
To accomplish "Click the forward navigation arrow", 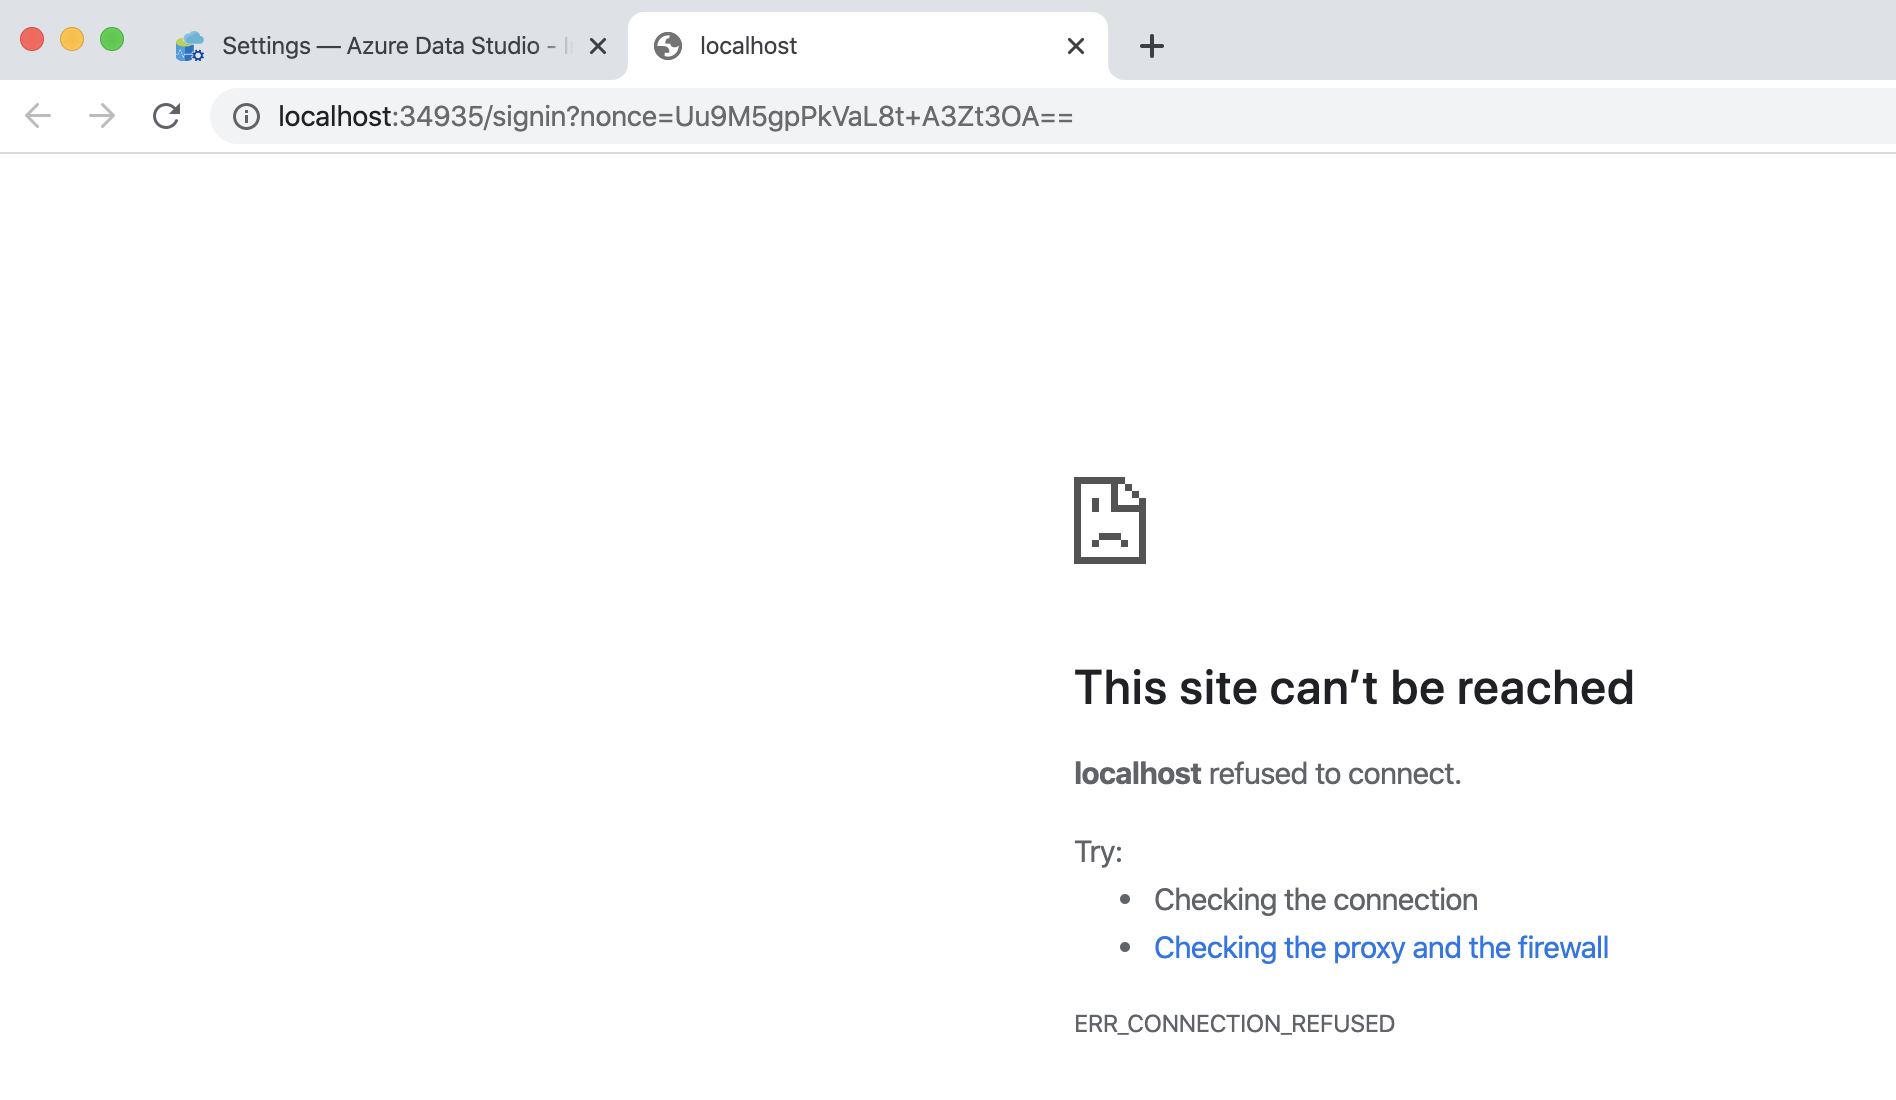I will tap(102, 116).
